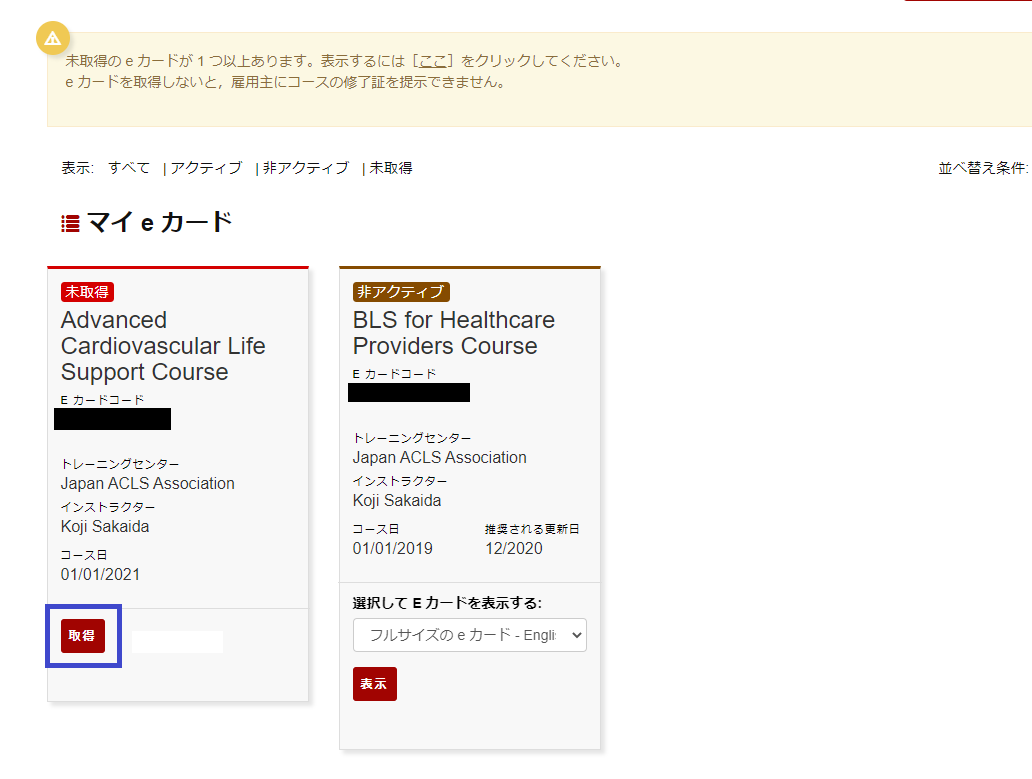
Task: Click the BLS for Healthcare Providers Course title
Action: pos(453,333)
